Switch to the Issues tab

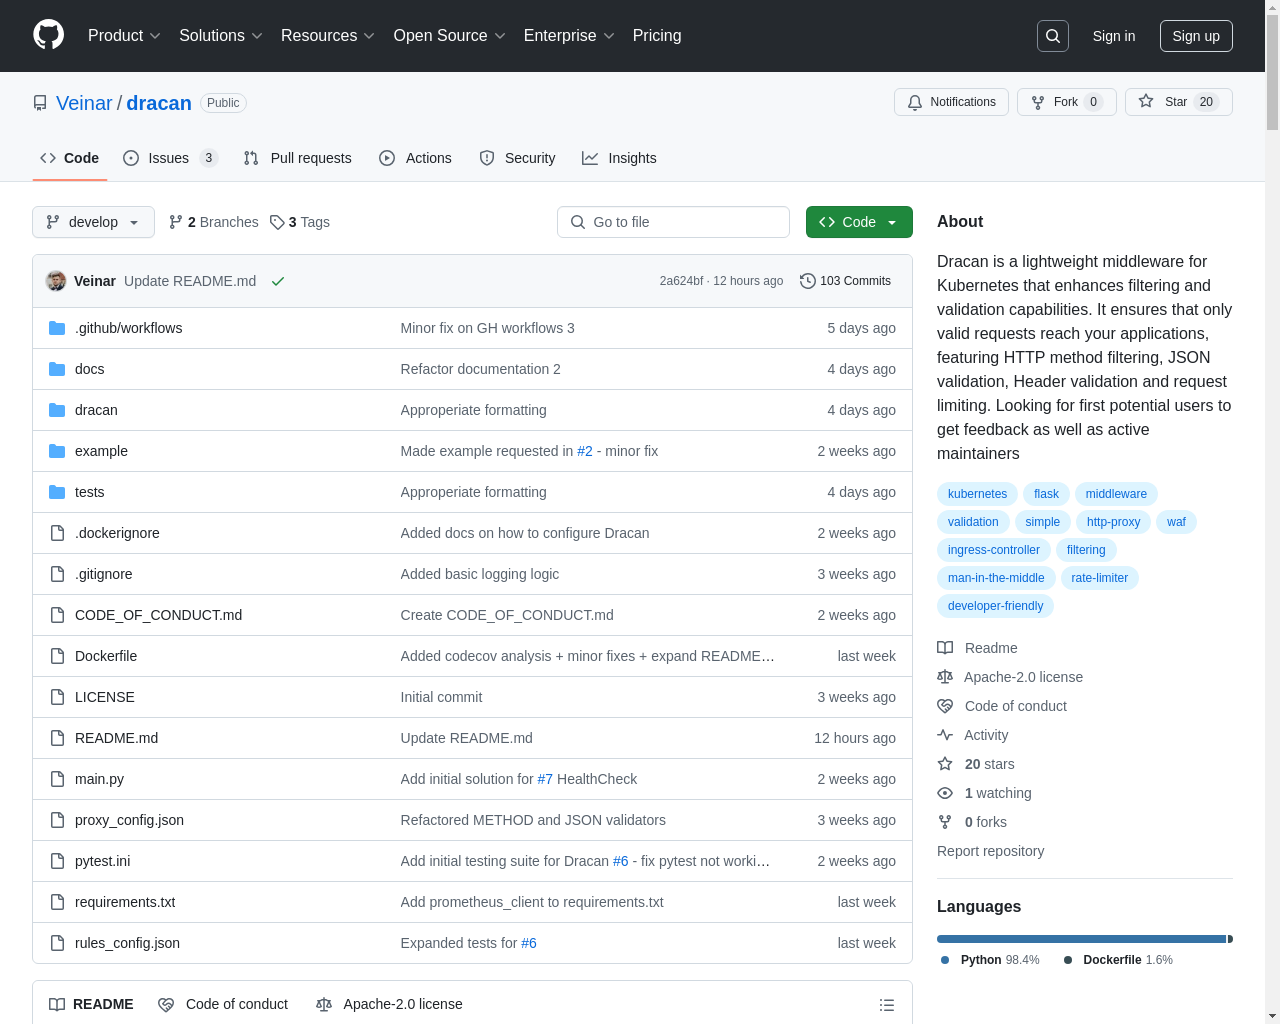point(170,158)
